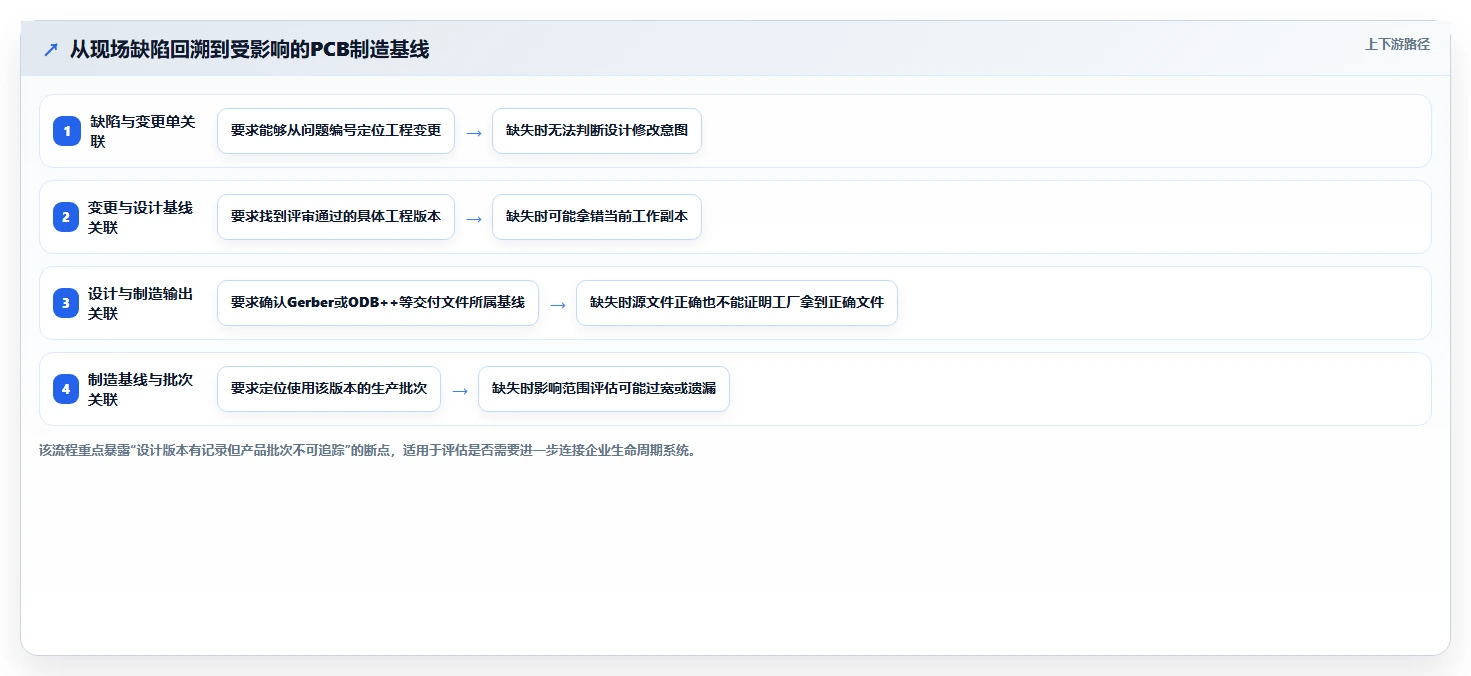
Task: Click the step label 缺陷与变更单关联
Action: coord(143,131)
